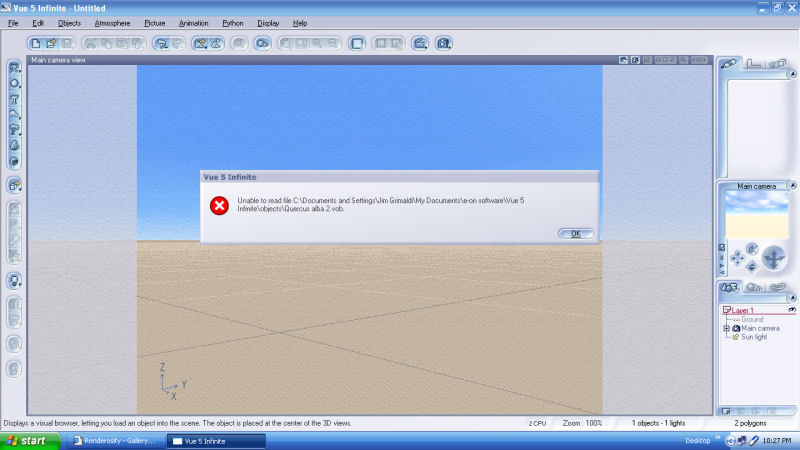Click the new layer icon below layer list
The width and height of the screenshot is (800, 450).
726,411
